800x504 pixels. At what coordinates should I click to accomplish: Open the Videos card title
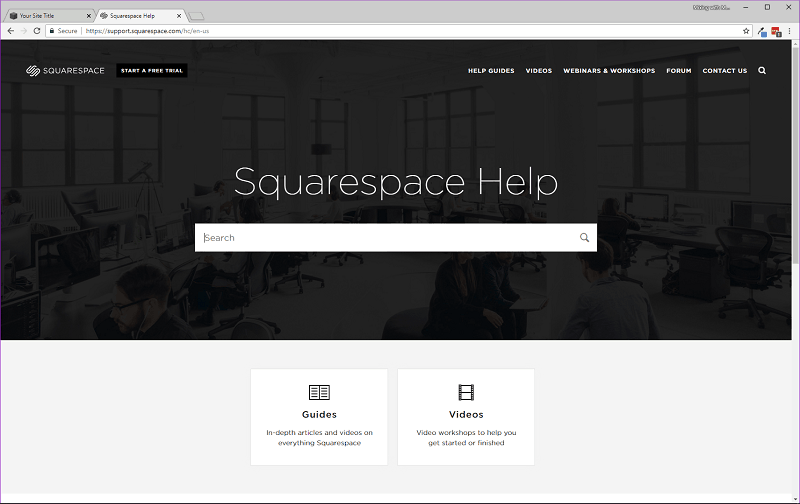[x=466, y=414]
